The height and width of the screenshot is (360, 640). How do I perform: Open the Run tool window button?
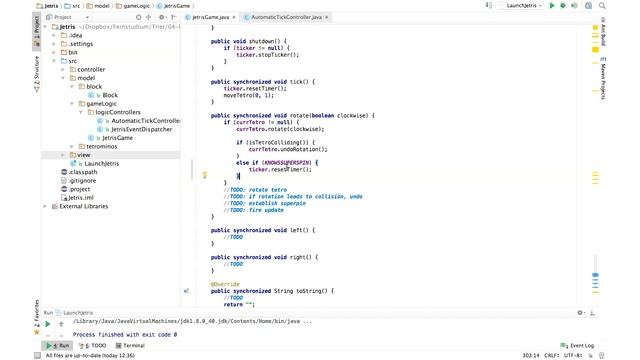click(57, 346)
